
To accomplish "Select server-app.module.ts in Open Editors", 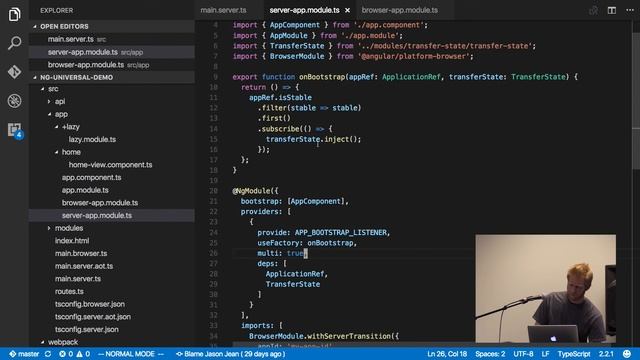I will click(111, 52).
